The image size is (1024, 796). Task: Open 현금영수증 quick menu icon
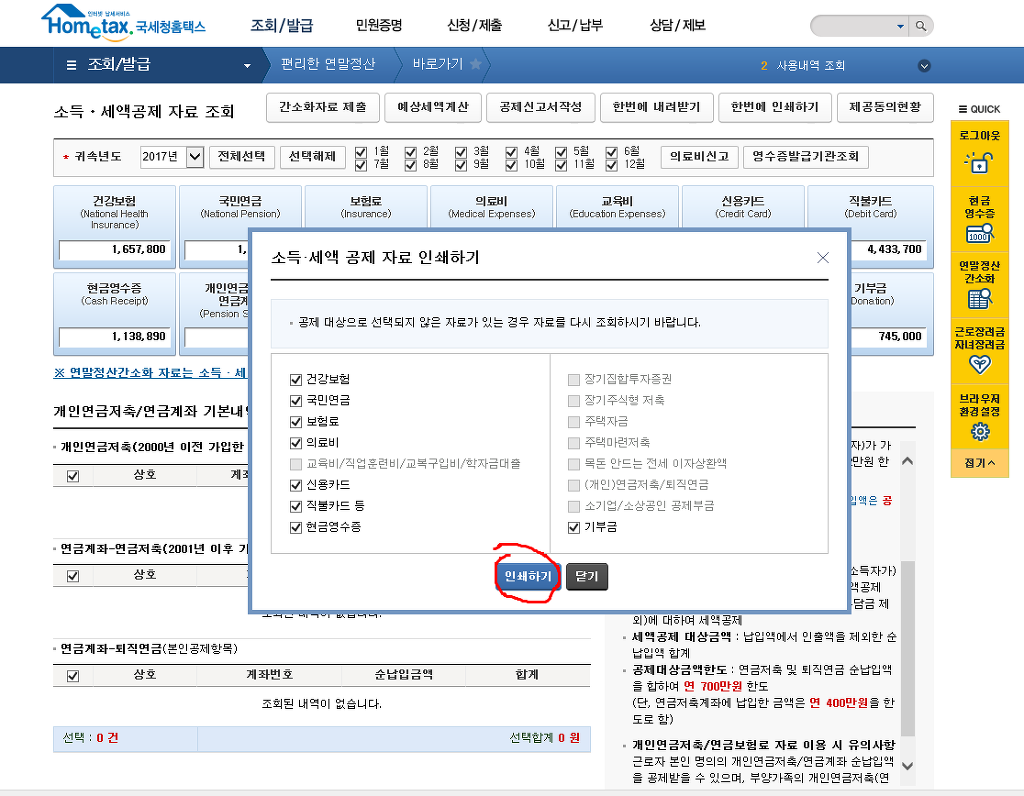(x=979, y=233)
